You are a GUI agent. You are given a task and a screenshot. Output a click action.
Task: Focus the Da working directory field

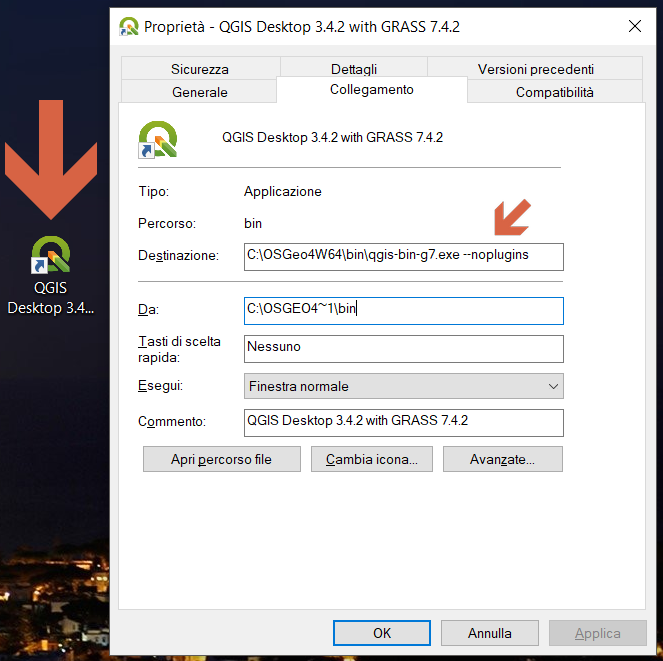coord(403,310)
